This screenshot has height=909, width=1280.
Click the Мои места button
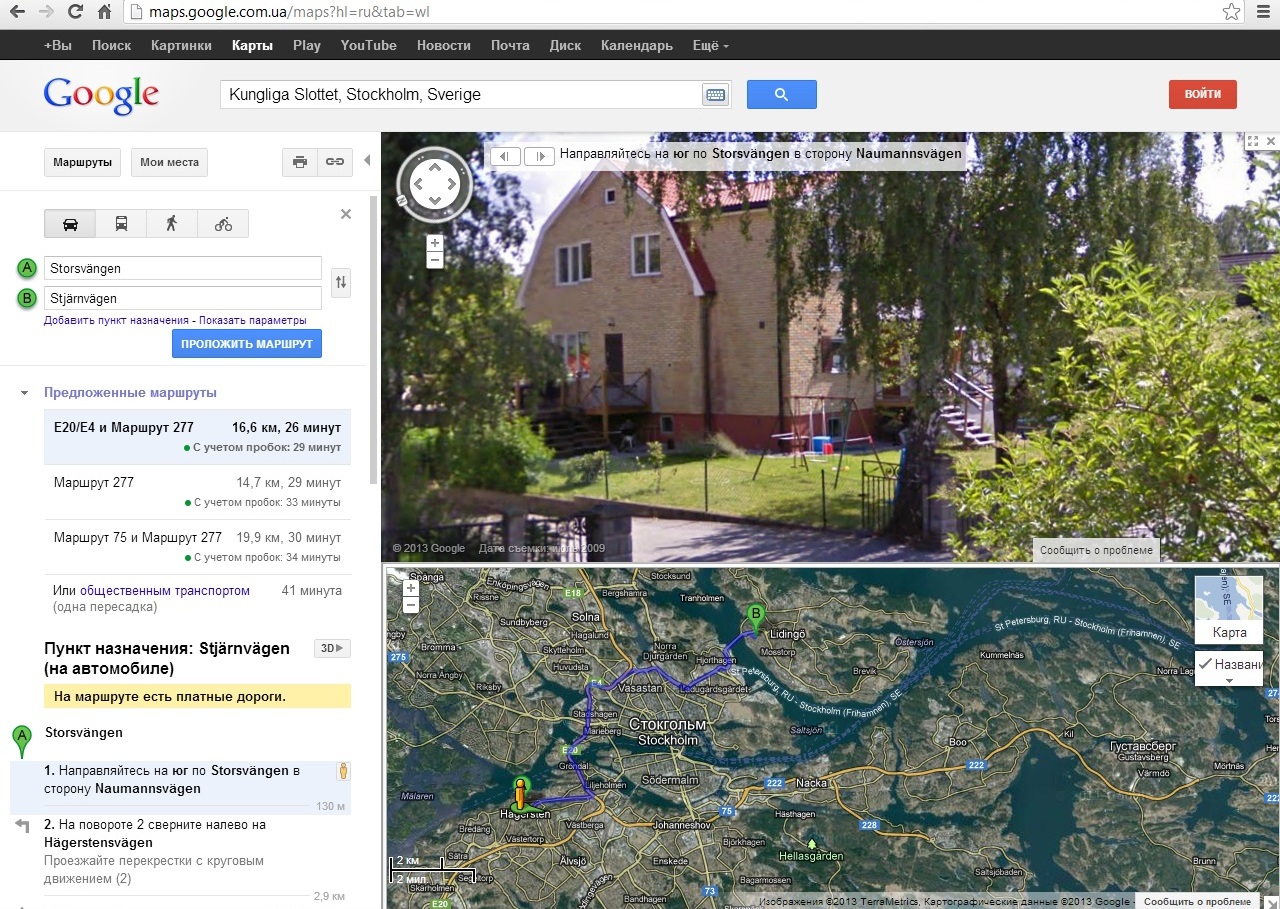(x=169, y=162)
